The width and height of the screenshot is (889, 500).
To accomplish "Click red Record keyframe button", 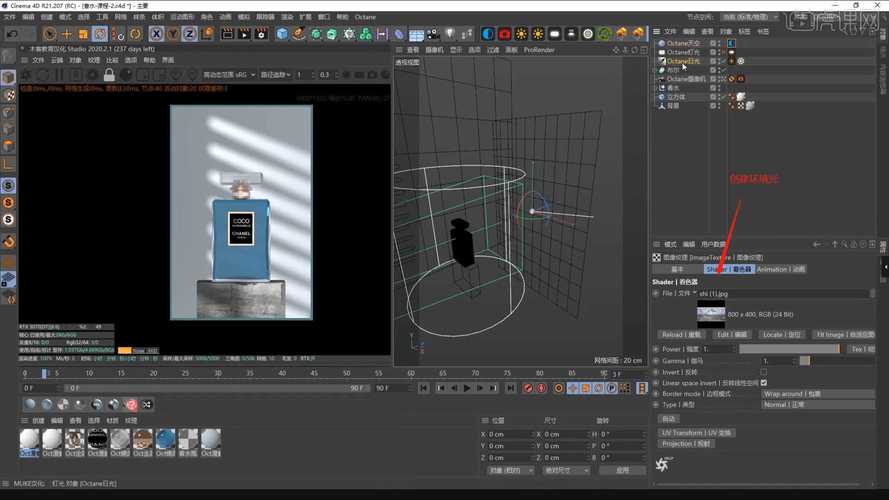I will 528,388.
